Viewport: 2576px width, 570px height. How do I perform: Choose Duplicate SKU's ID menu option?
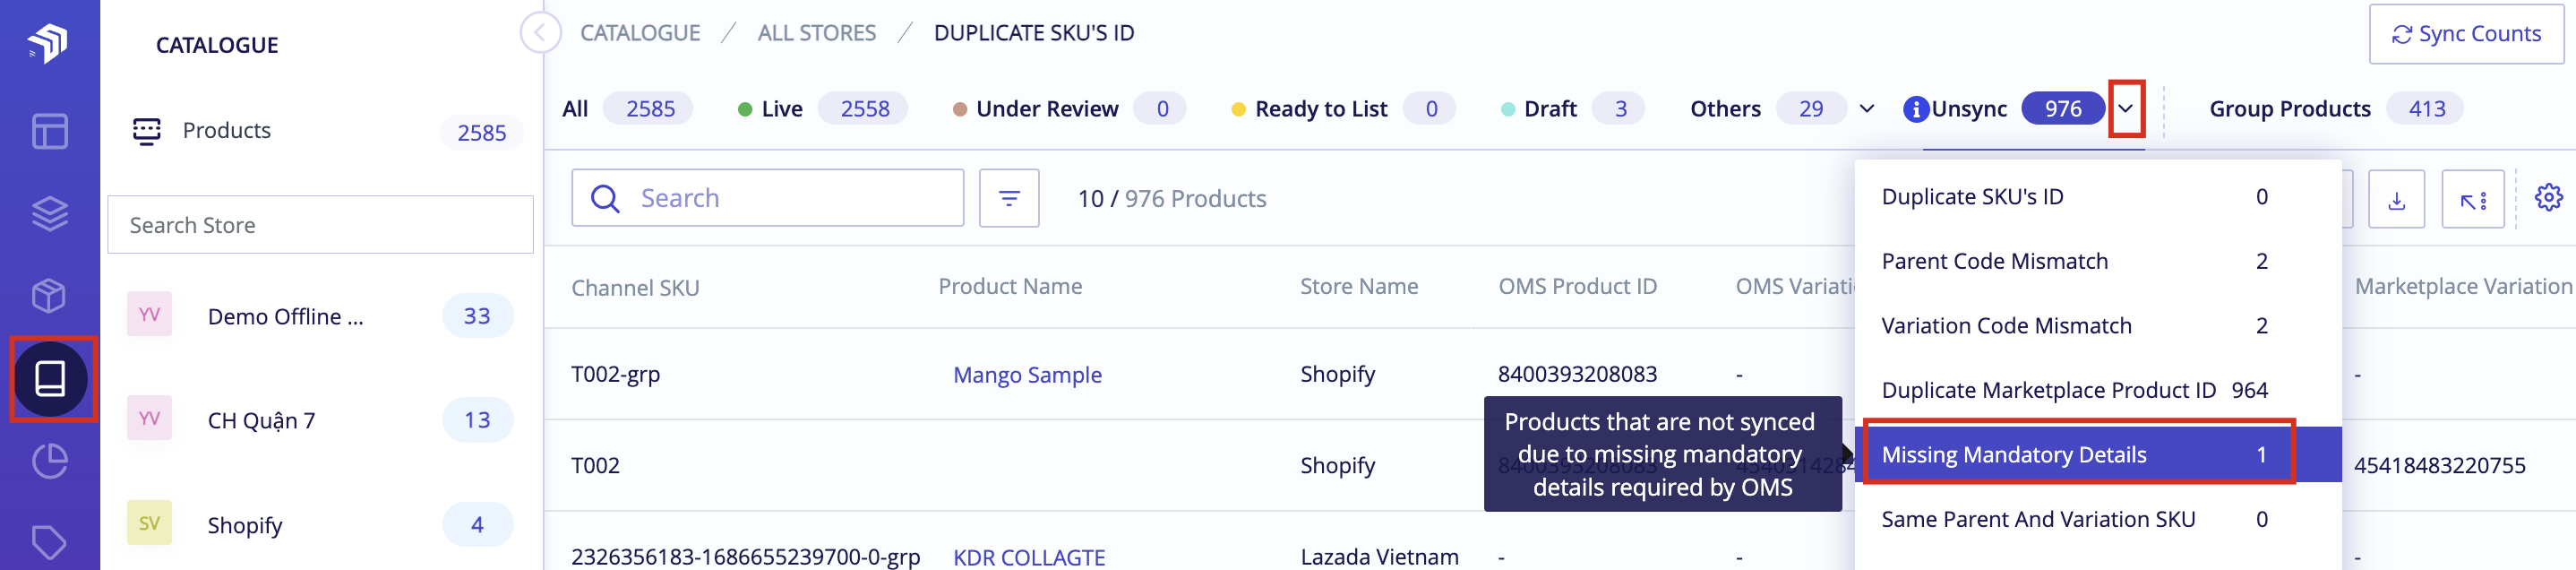tap(2097, 197)
